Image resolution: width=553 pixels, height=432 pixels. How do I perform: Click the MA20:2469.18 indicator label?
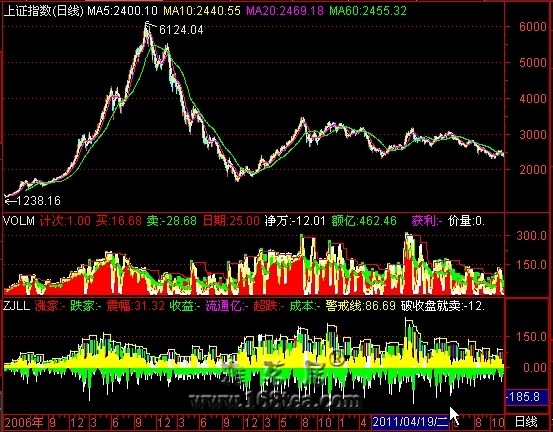285,11
